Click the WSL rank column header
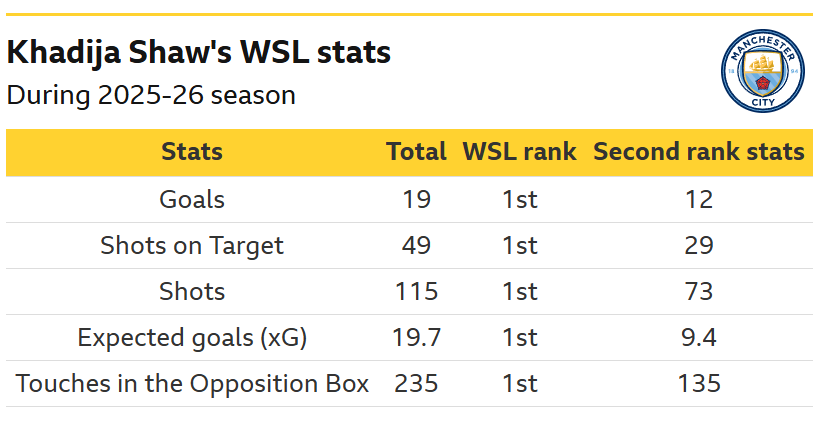The height and width of the screenshot is (424, 819). tap(520, 152)
